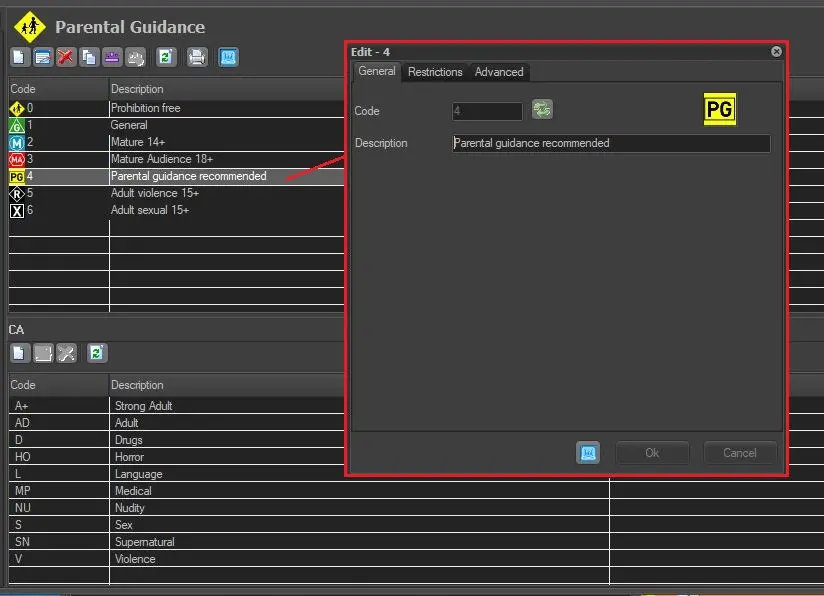Click the New record icon in CA toolbar
Screen dimensions: 824x596
20,353
